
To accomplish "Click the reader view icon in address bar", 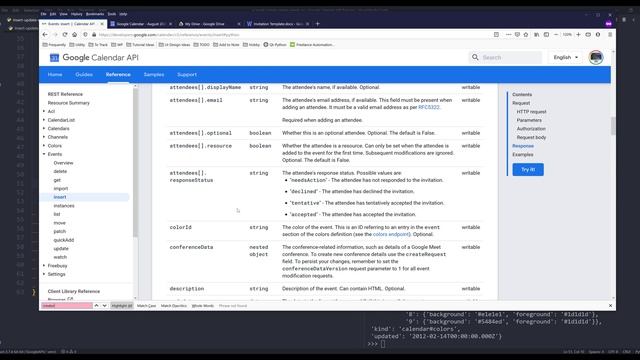I will point(496,35).
